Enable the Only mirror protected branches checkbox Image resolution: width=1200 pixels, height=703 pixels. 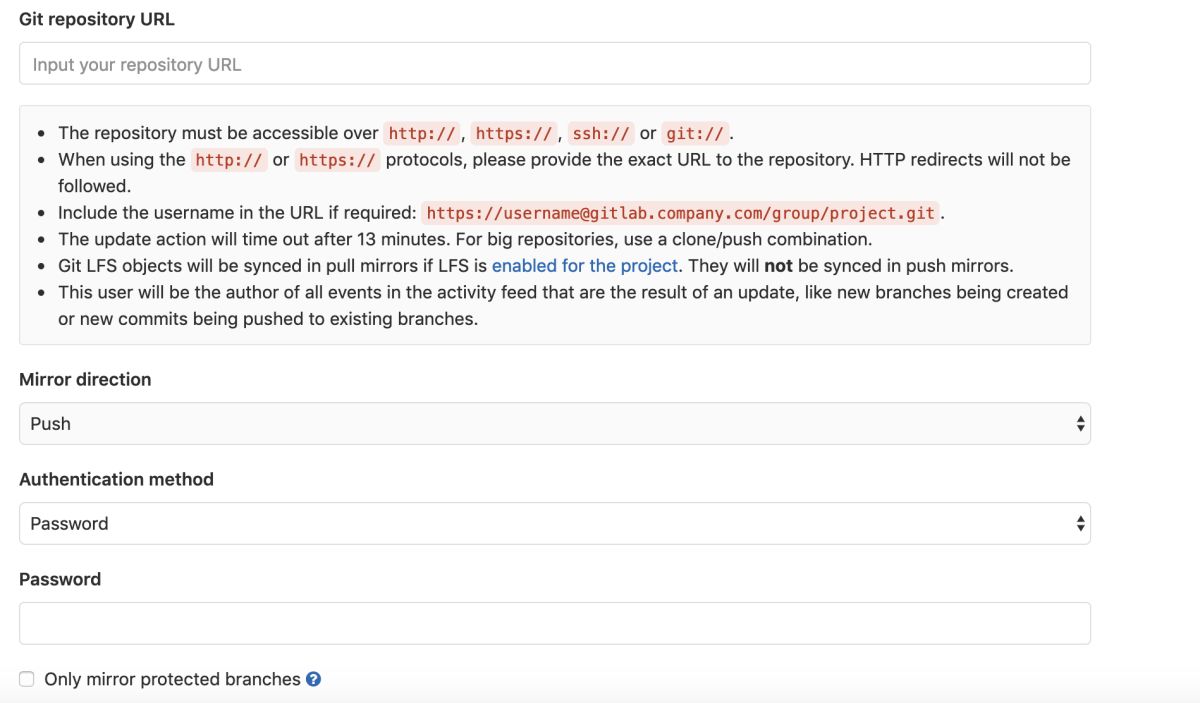[27, 680]
